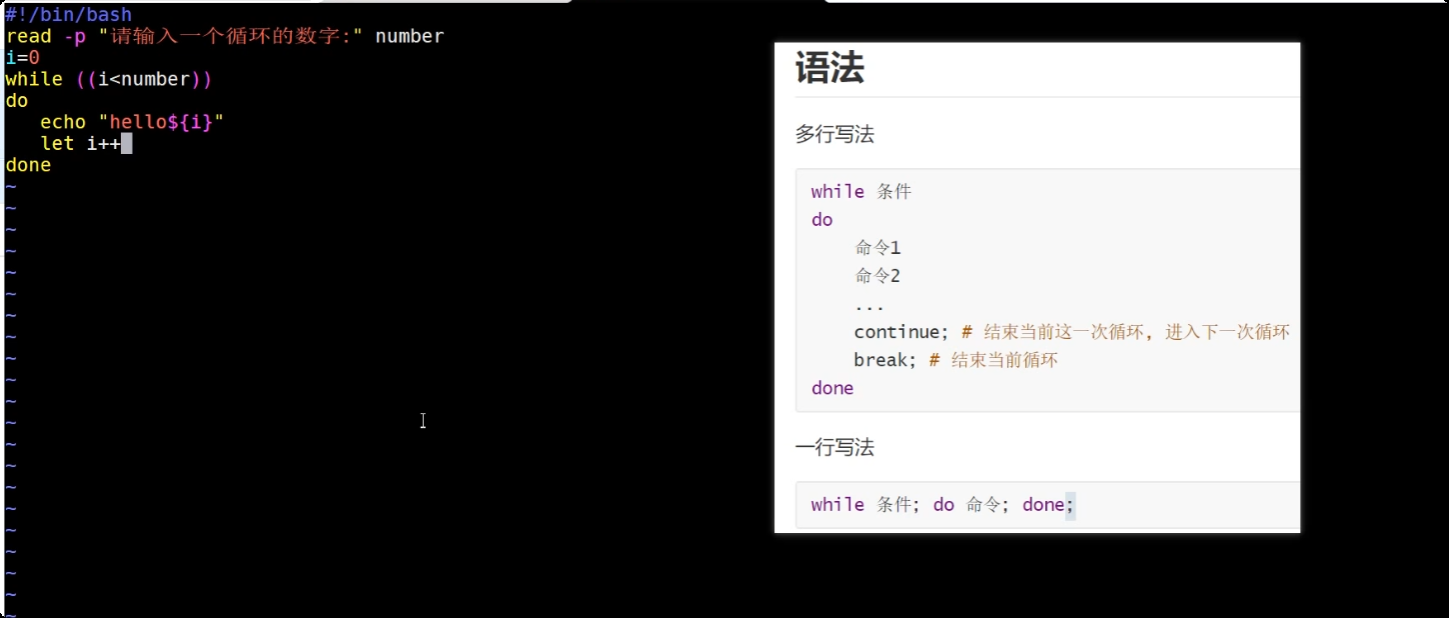Click the "hello${i}" string

pyautogui.click(x=161, y=122)
